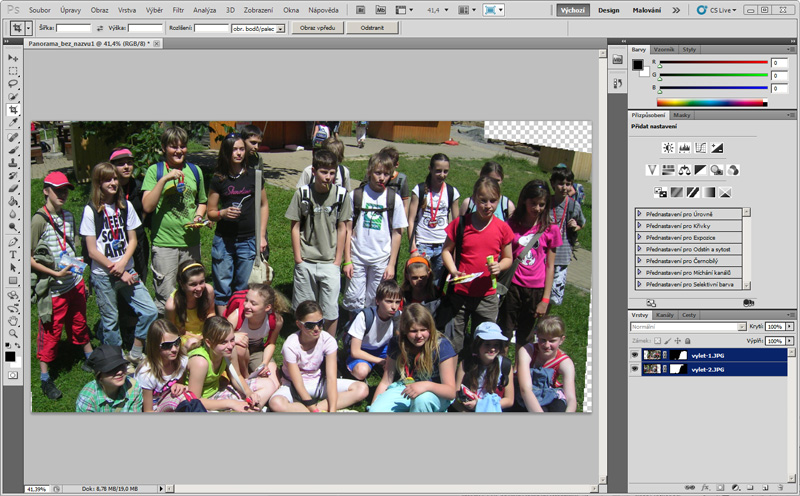Screen dimensions: 800x496
Task: Toggle Quick Mask mode
Action: [13, 375]
